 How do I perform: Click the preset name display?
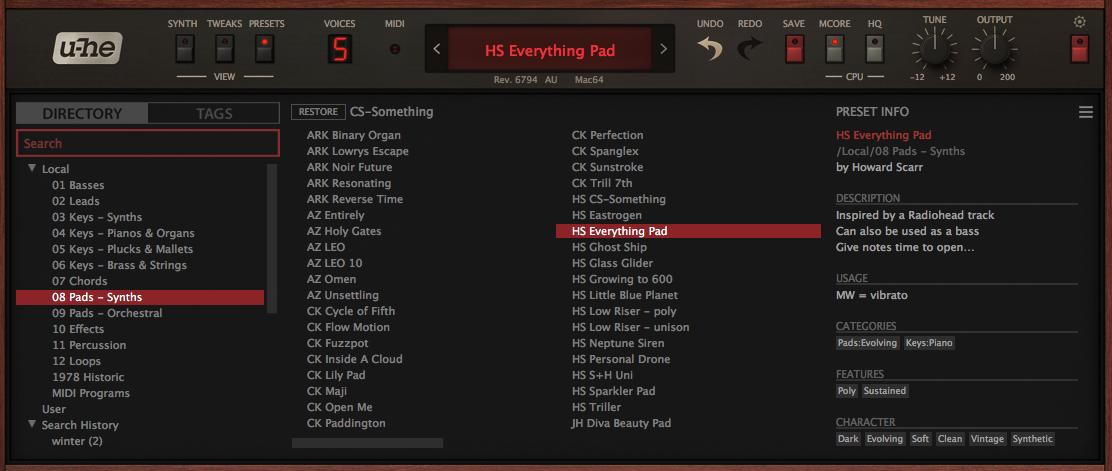(x=550, y=50)
